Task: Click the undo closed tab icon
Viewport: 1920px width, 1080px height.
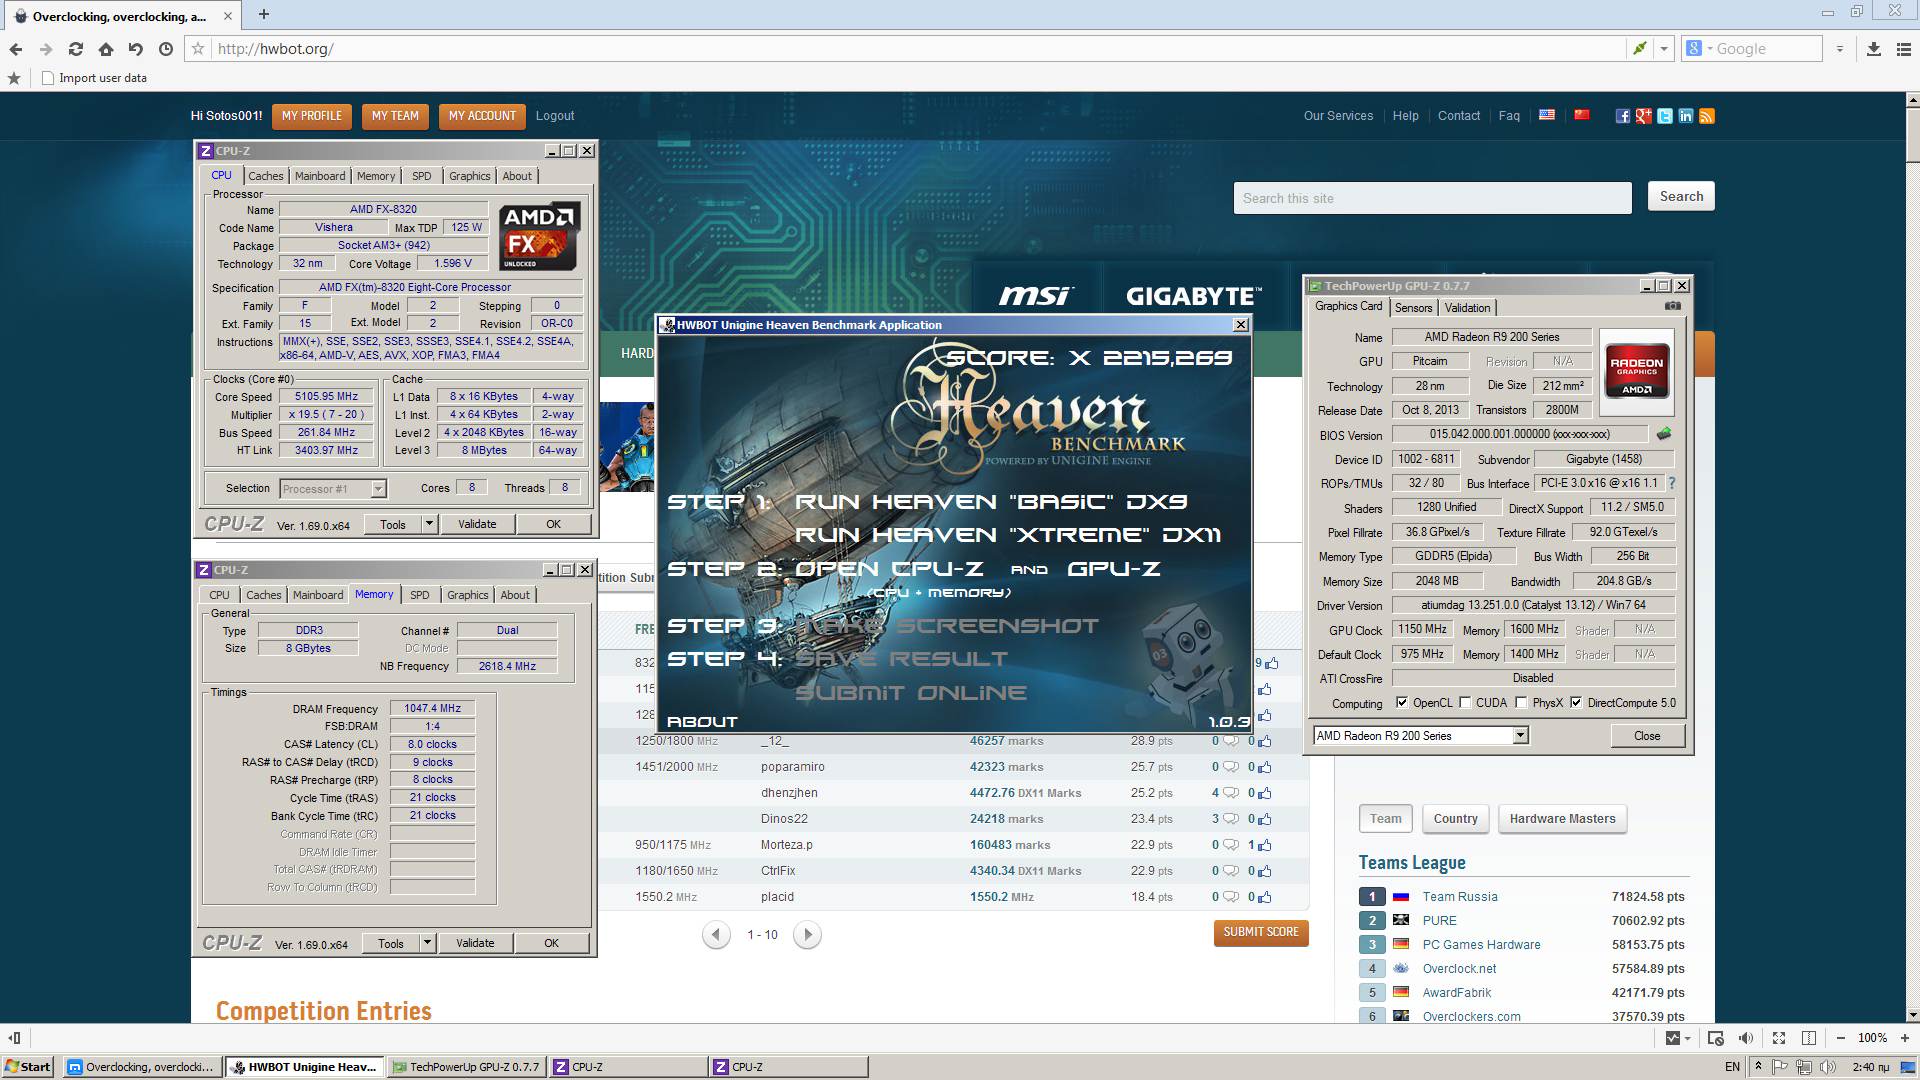Action: tap(136, 49)
